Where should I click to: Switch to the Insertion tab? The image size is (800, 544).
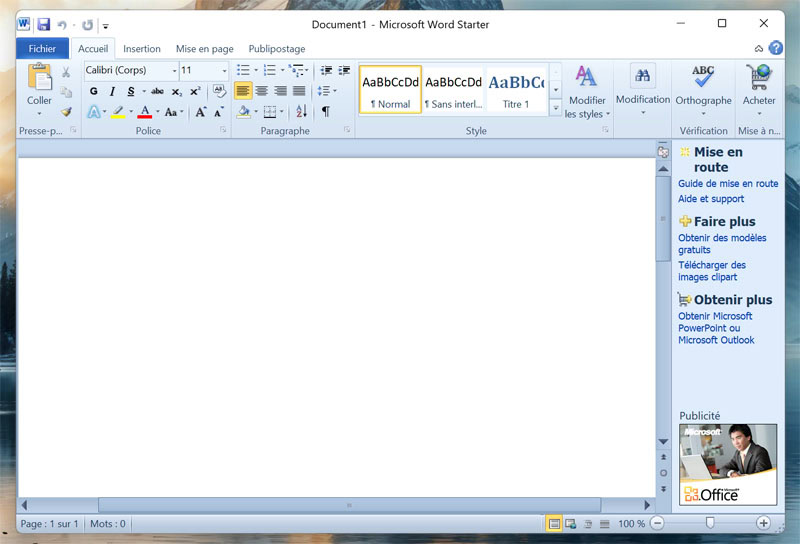pos(142,49)
